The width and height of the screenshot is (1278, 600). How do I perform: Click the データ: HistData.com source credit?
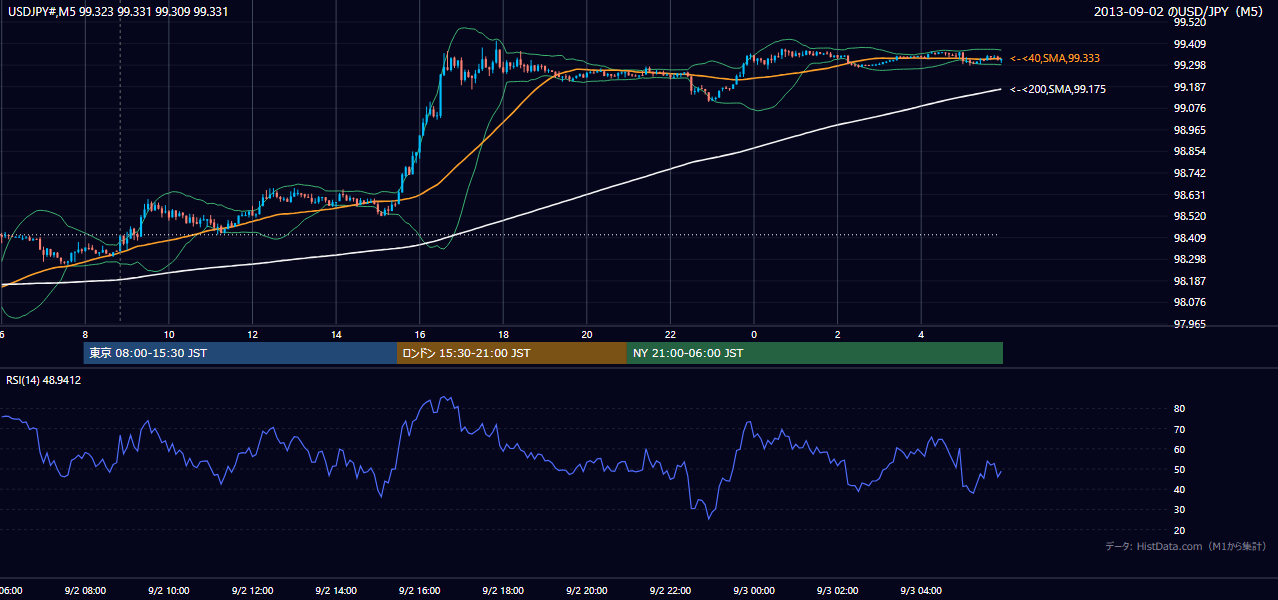pyautogui.click(x=1185, y=546)
